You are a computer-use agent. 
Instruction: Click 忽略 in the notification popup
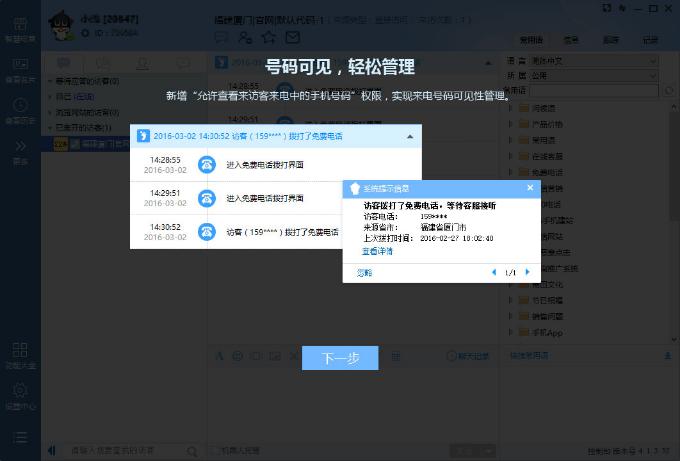364,272
